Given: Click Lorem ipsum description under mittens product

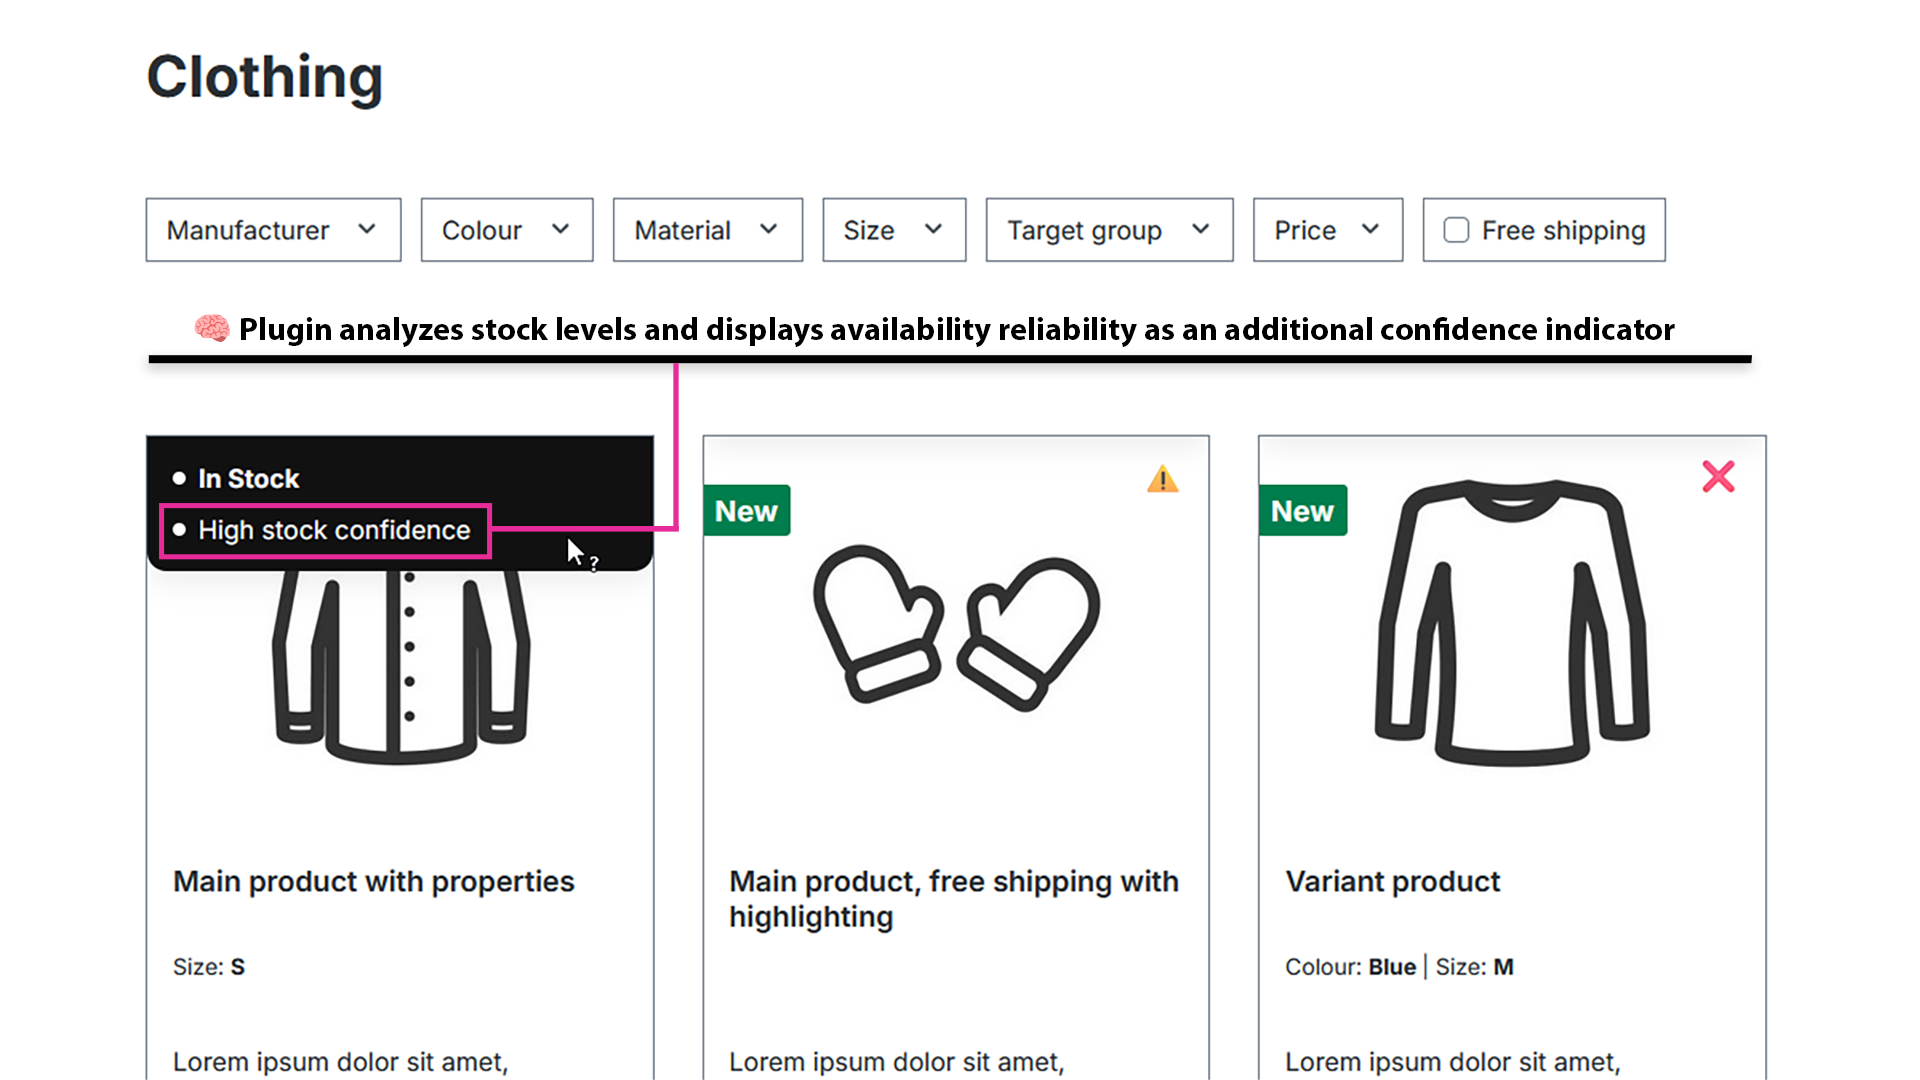Looking at the screenshot, I should point(897,1062).
